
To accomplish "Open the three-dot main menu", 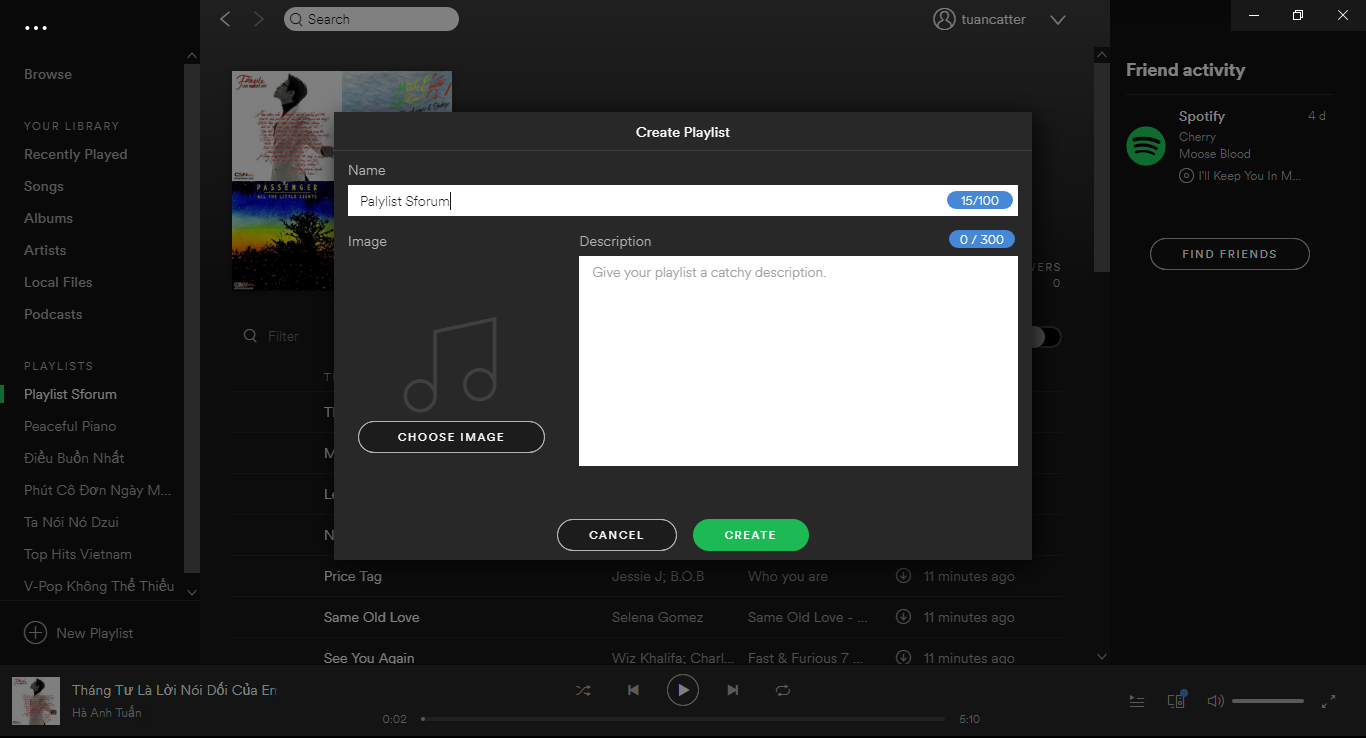I will click(36, 28).
